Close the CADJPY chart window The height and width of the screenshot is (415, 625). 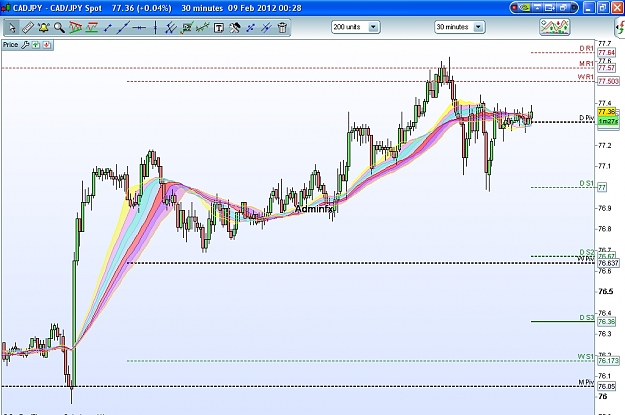coord(616,8)
